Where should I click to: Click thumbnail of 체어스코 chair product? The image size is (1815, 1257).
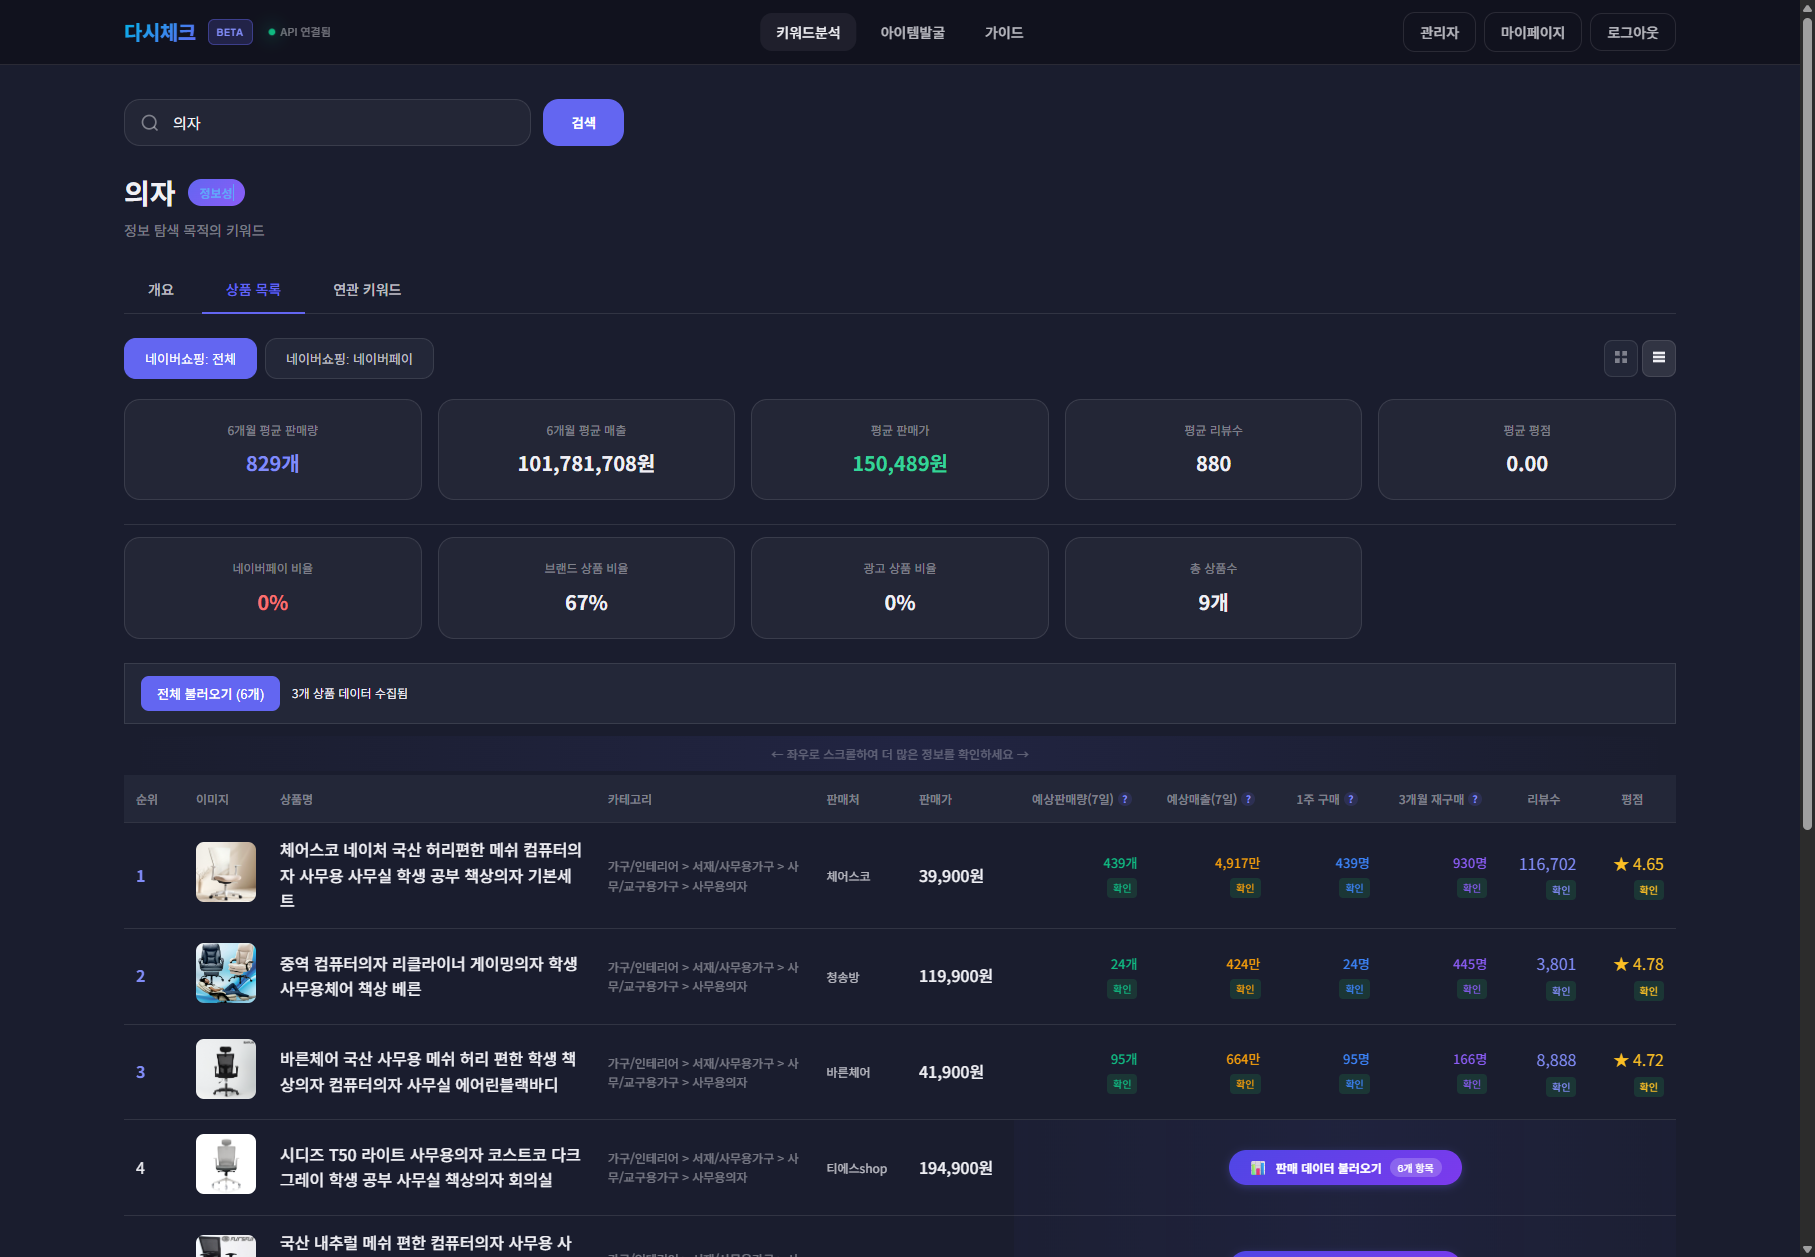[x=226, y=872]
